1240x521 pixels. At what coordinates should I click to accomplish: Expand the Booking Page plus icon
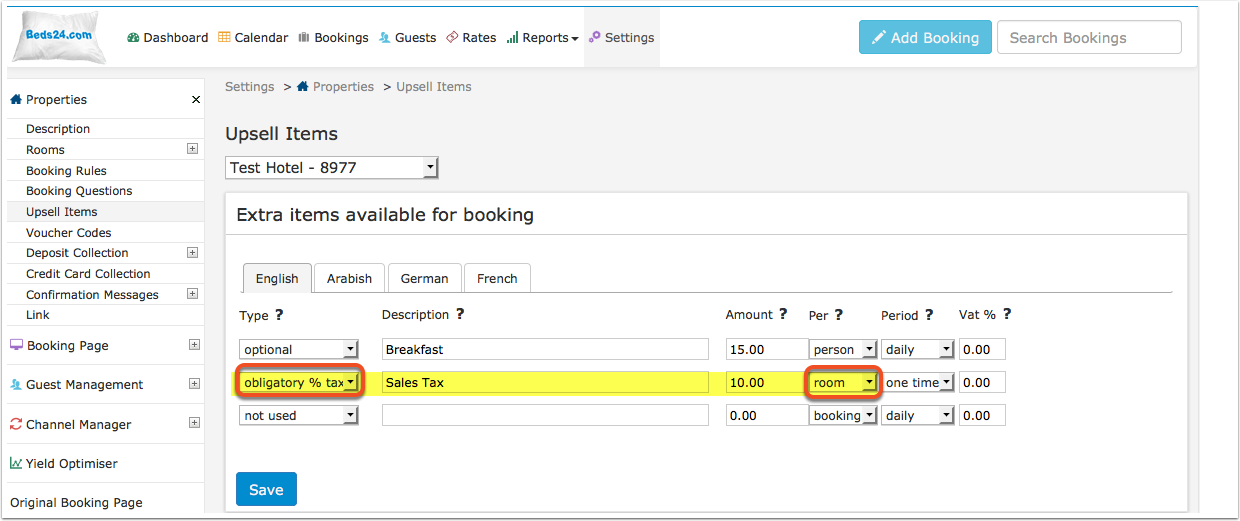[194, 345]
